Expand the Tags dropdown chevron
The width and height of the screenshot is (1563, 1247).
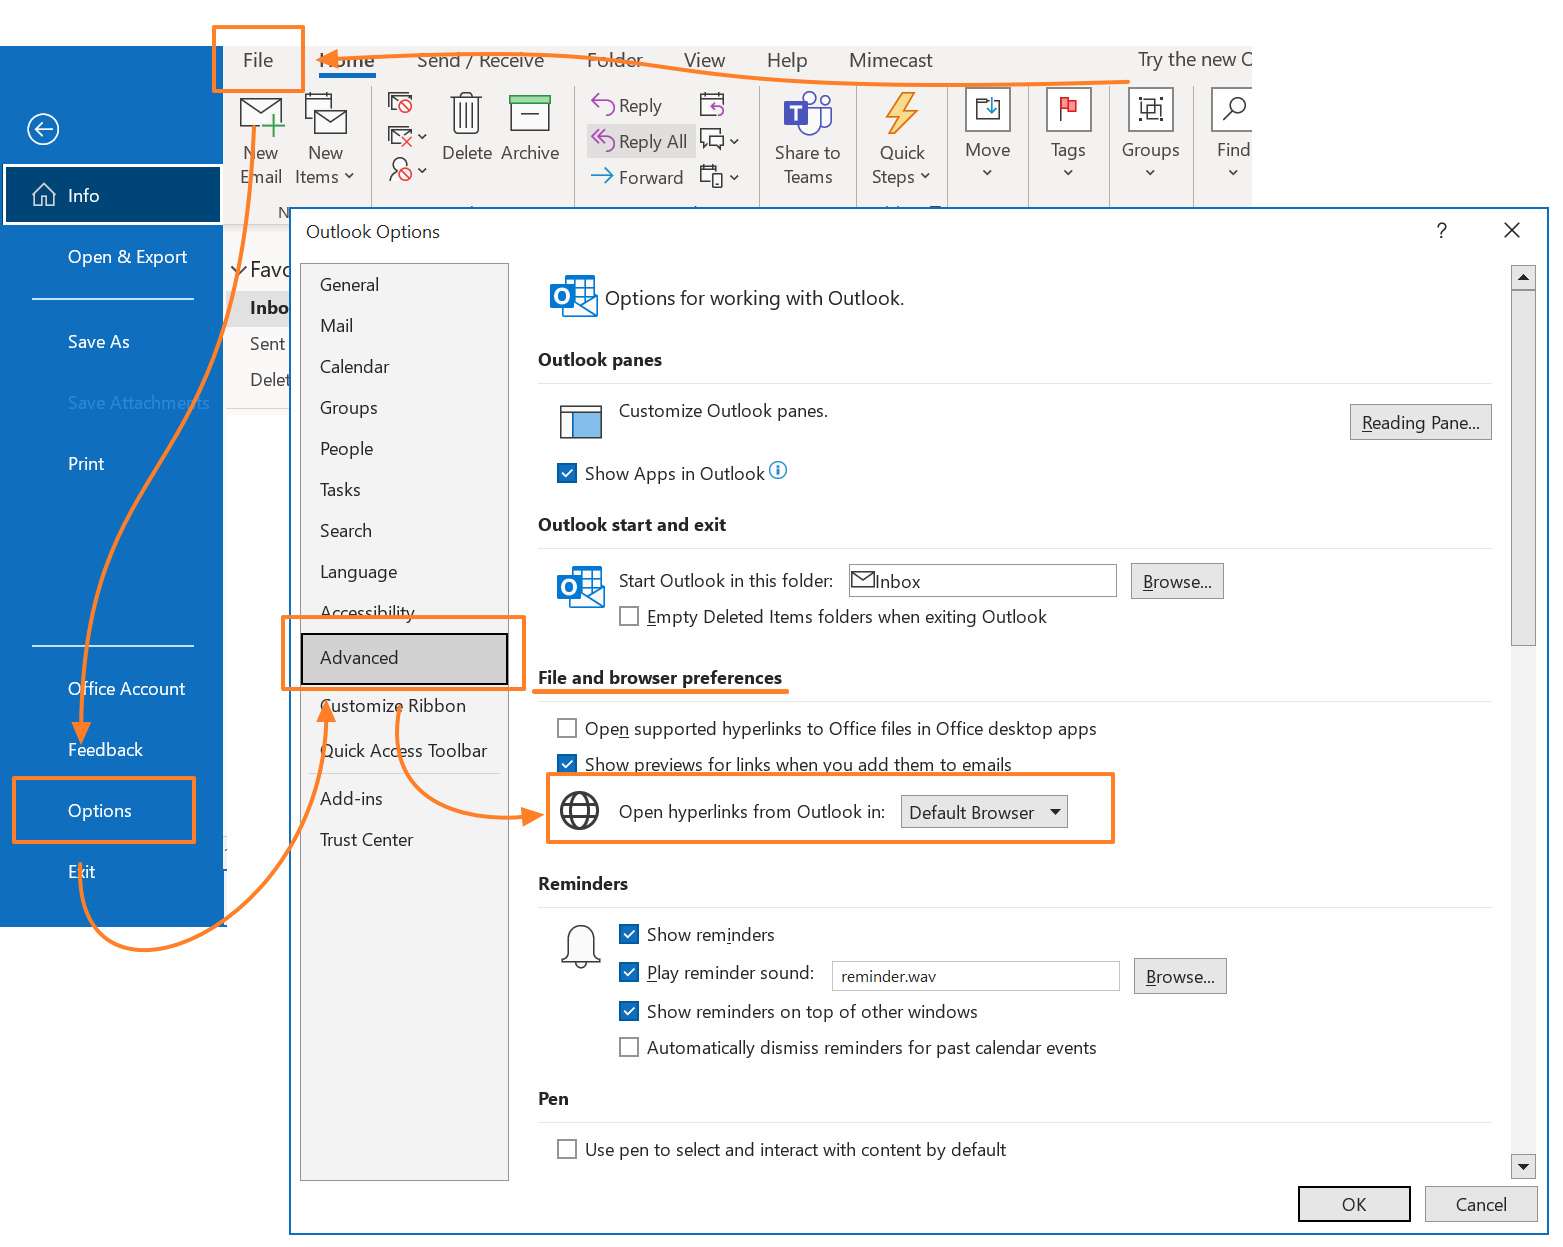point(1068,173)
